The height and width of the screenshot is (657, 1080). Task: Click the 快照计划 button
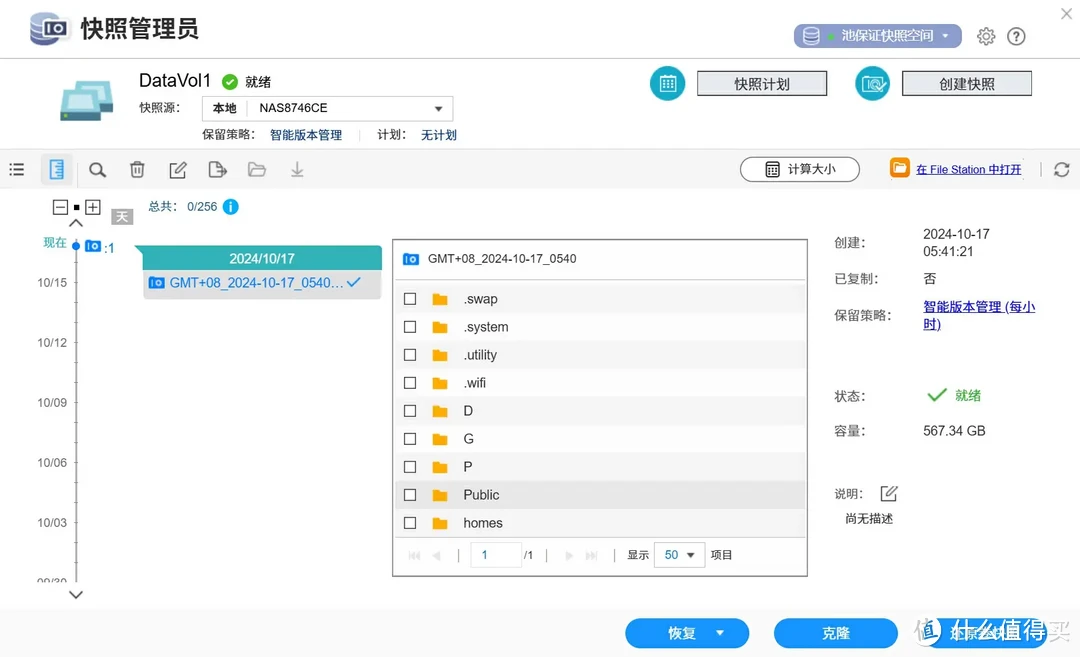click(x=762, y=84)
